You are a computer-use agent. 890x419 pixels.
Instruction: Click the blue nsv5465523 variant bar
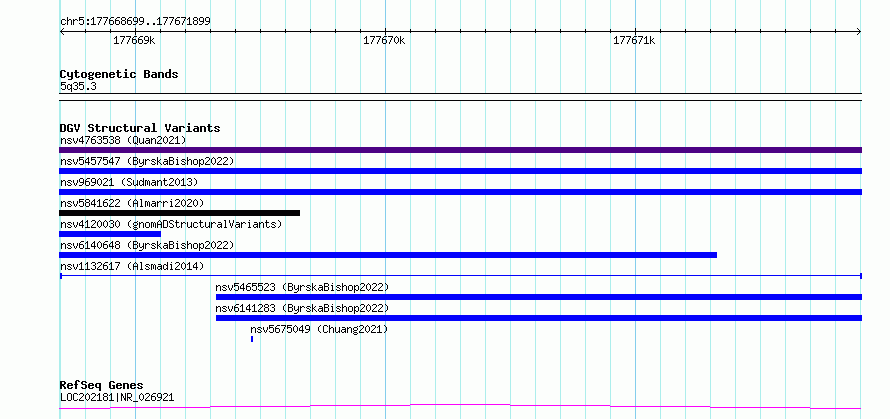pyautogui.click(x=539, y=297)
